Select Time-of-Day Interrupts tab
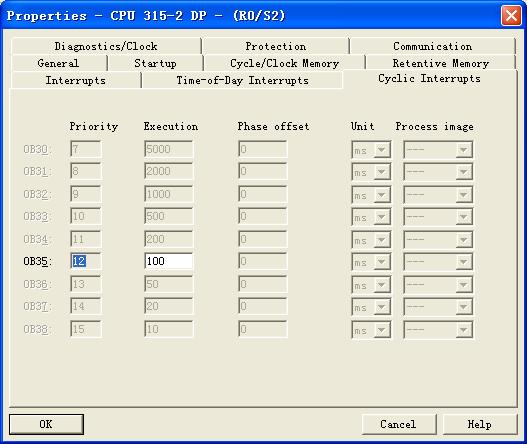Image resolution: width=527 pixels, height=444 pixels. pyautogui.click(x=242, y=80)
